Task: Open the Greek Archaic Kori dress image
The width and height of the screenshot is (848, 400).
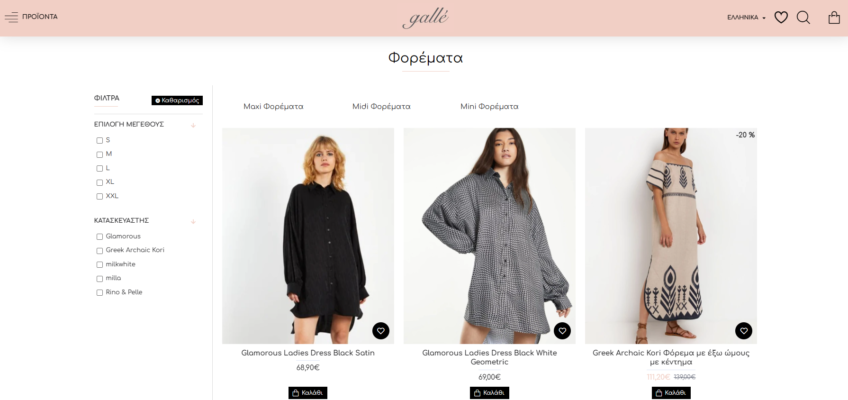Action: [x=671, y=236]
